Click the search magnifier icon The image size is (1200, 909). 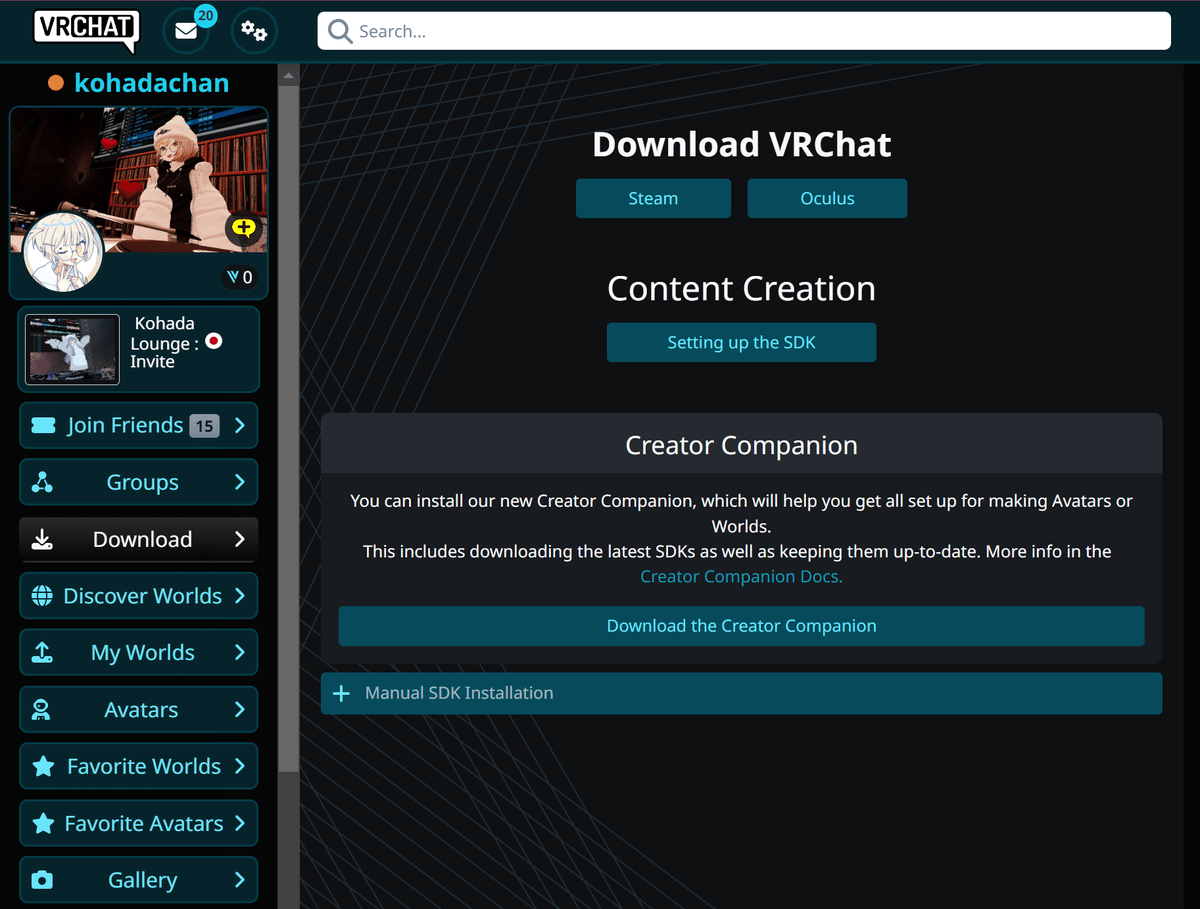click(341, 31)
